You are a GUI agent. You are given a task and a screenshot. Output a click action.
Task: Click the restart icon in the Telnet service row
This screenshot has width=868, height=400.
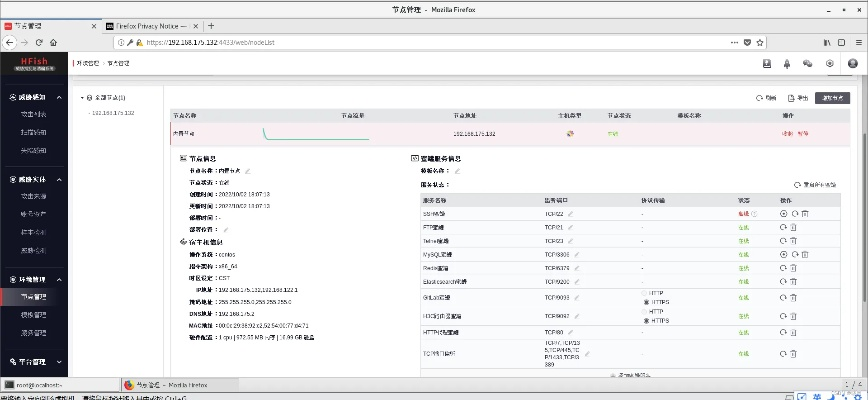coord(783,241)
